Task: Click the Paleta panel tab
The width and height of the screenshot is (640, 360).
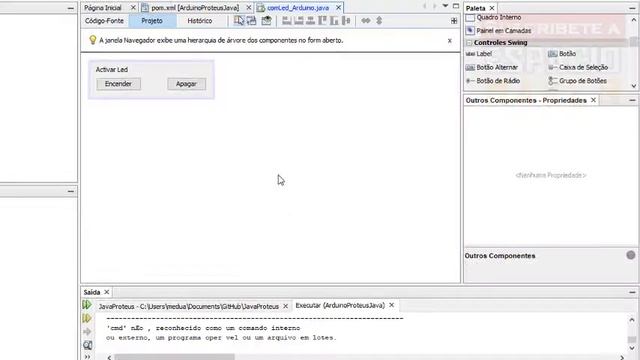Action: tap(476, 8)
